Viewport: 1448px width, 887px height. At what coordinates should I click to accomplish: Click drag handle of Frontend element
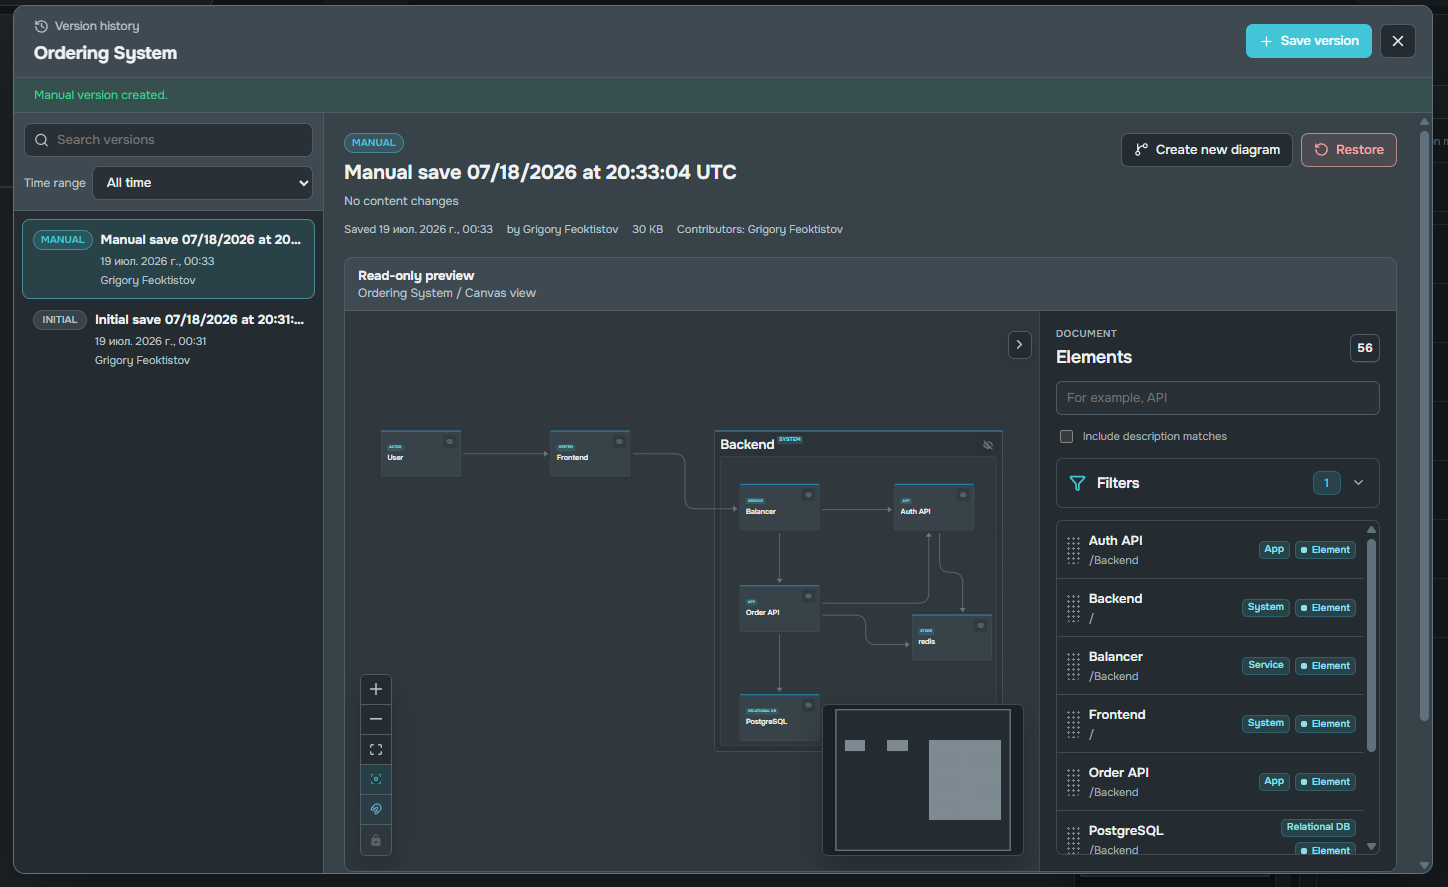pos(1073,724)
